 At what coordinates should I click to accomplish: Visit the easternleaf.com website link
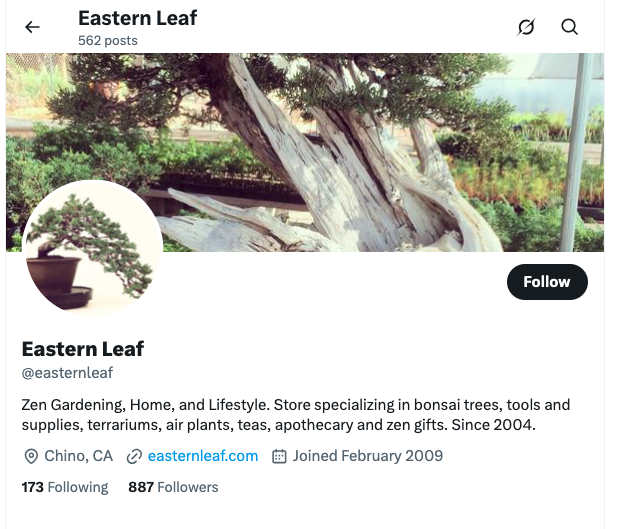click(x=203, y=456)
